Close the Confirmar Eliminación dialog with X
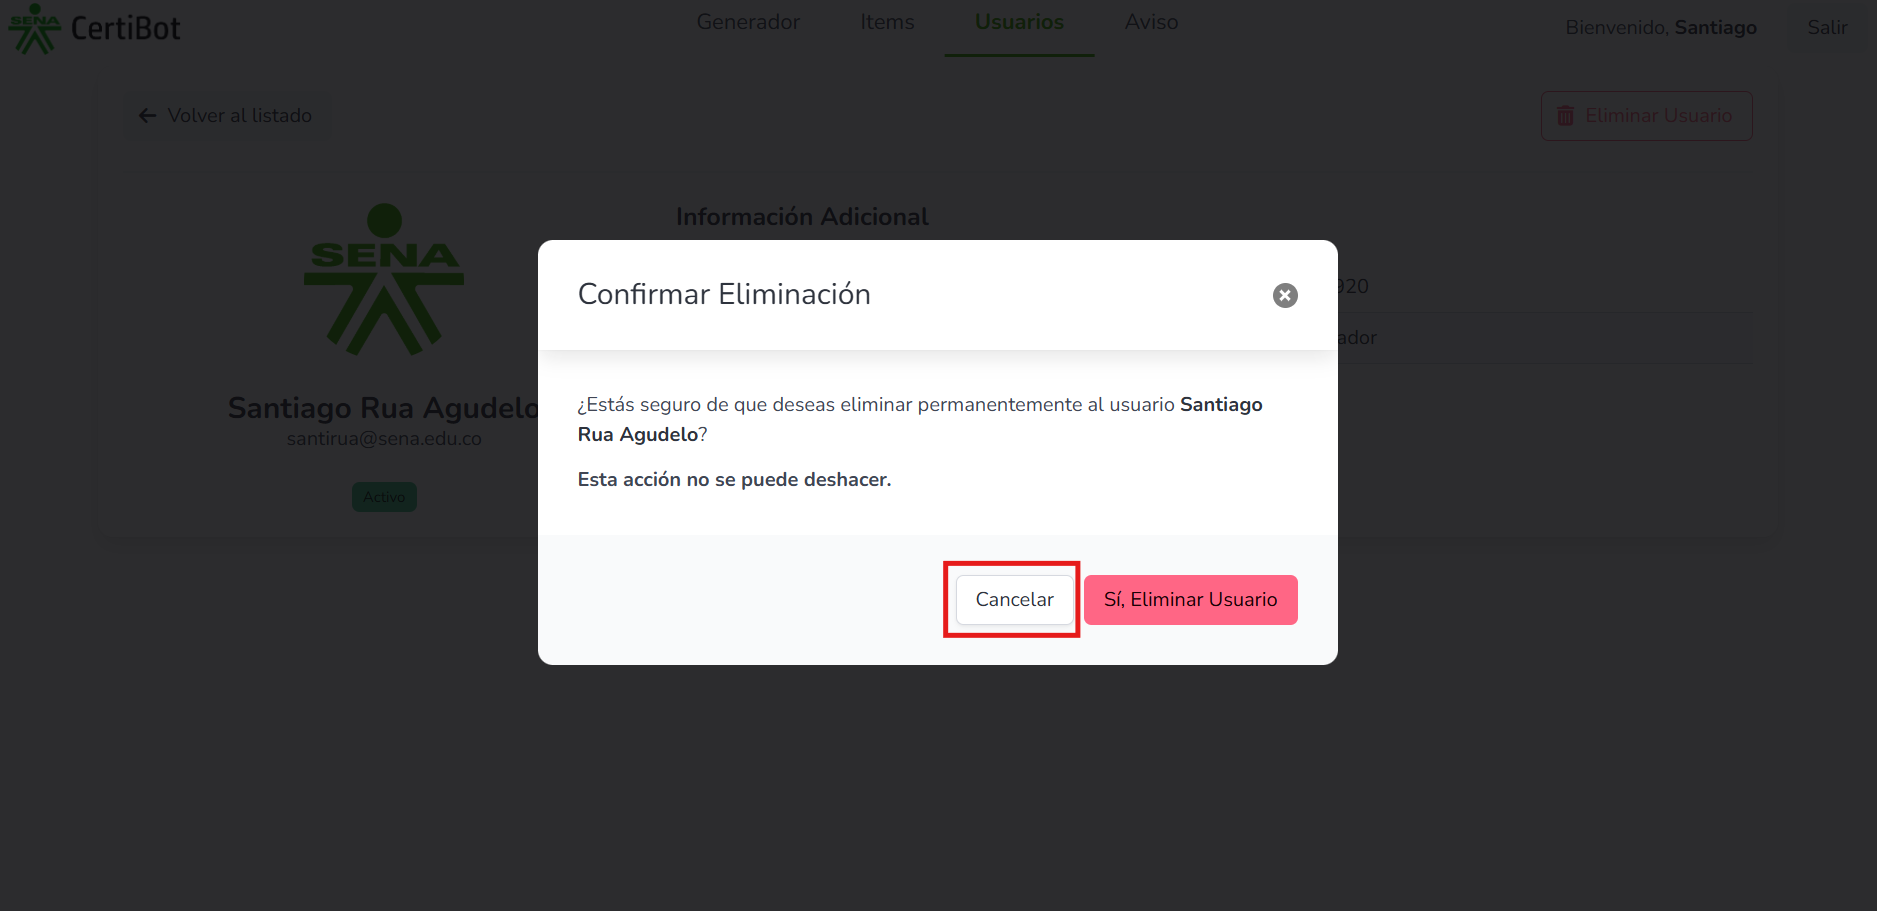This screenshot has height=911, width=1877. tap(1285, 295)
